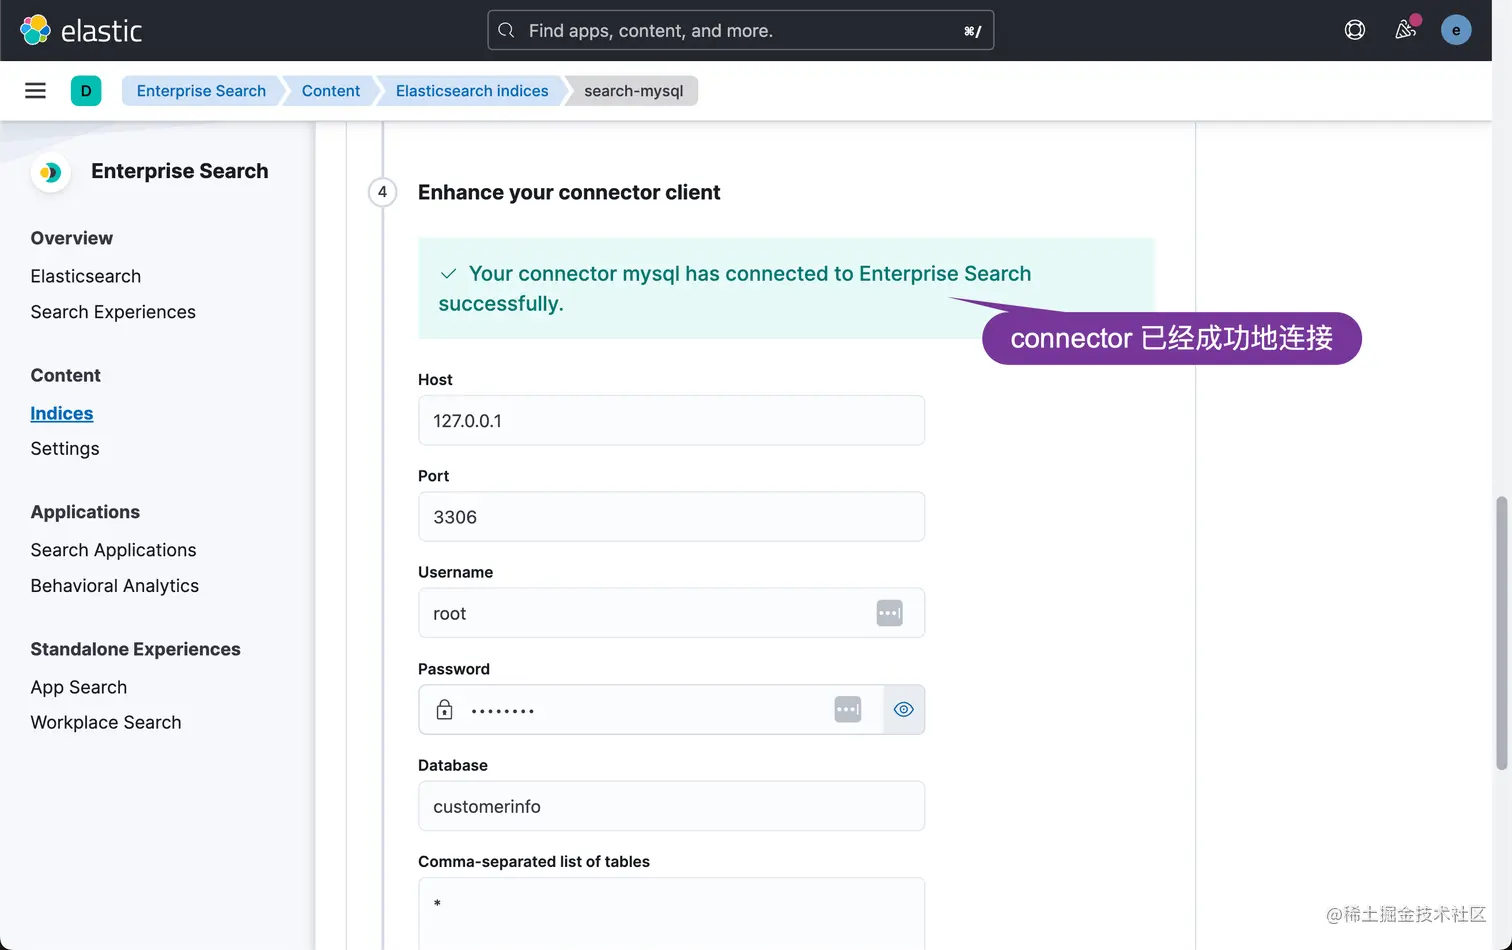The image size is (1512, 950).
Task: Click the Enhance your connector client heading
Action: point(569,192)
